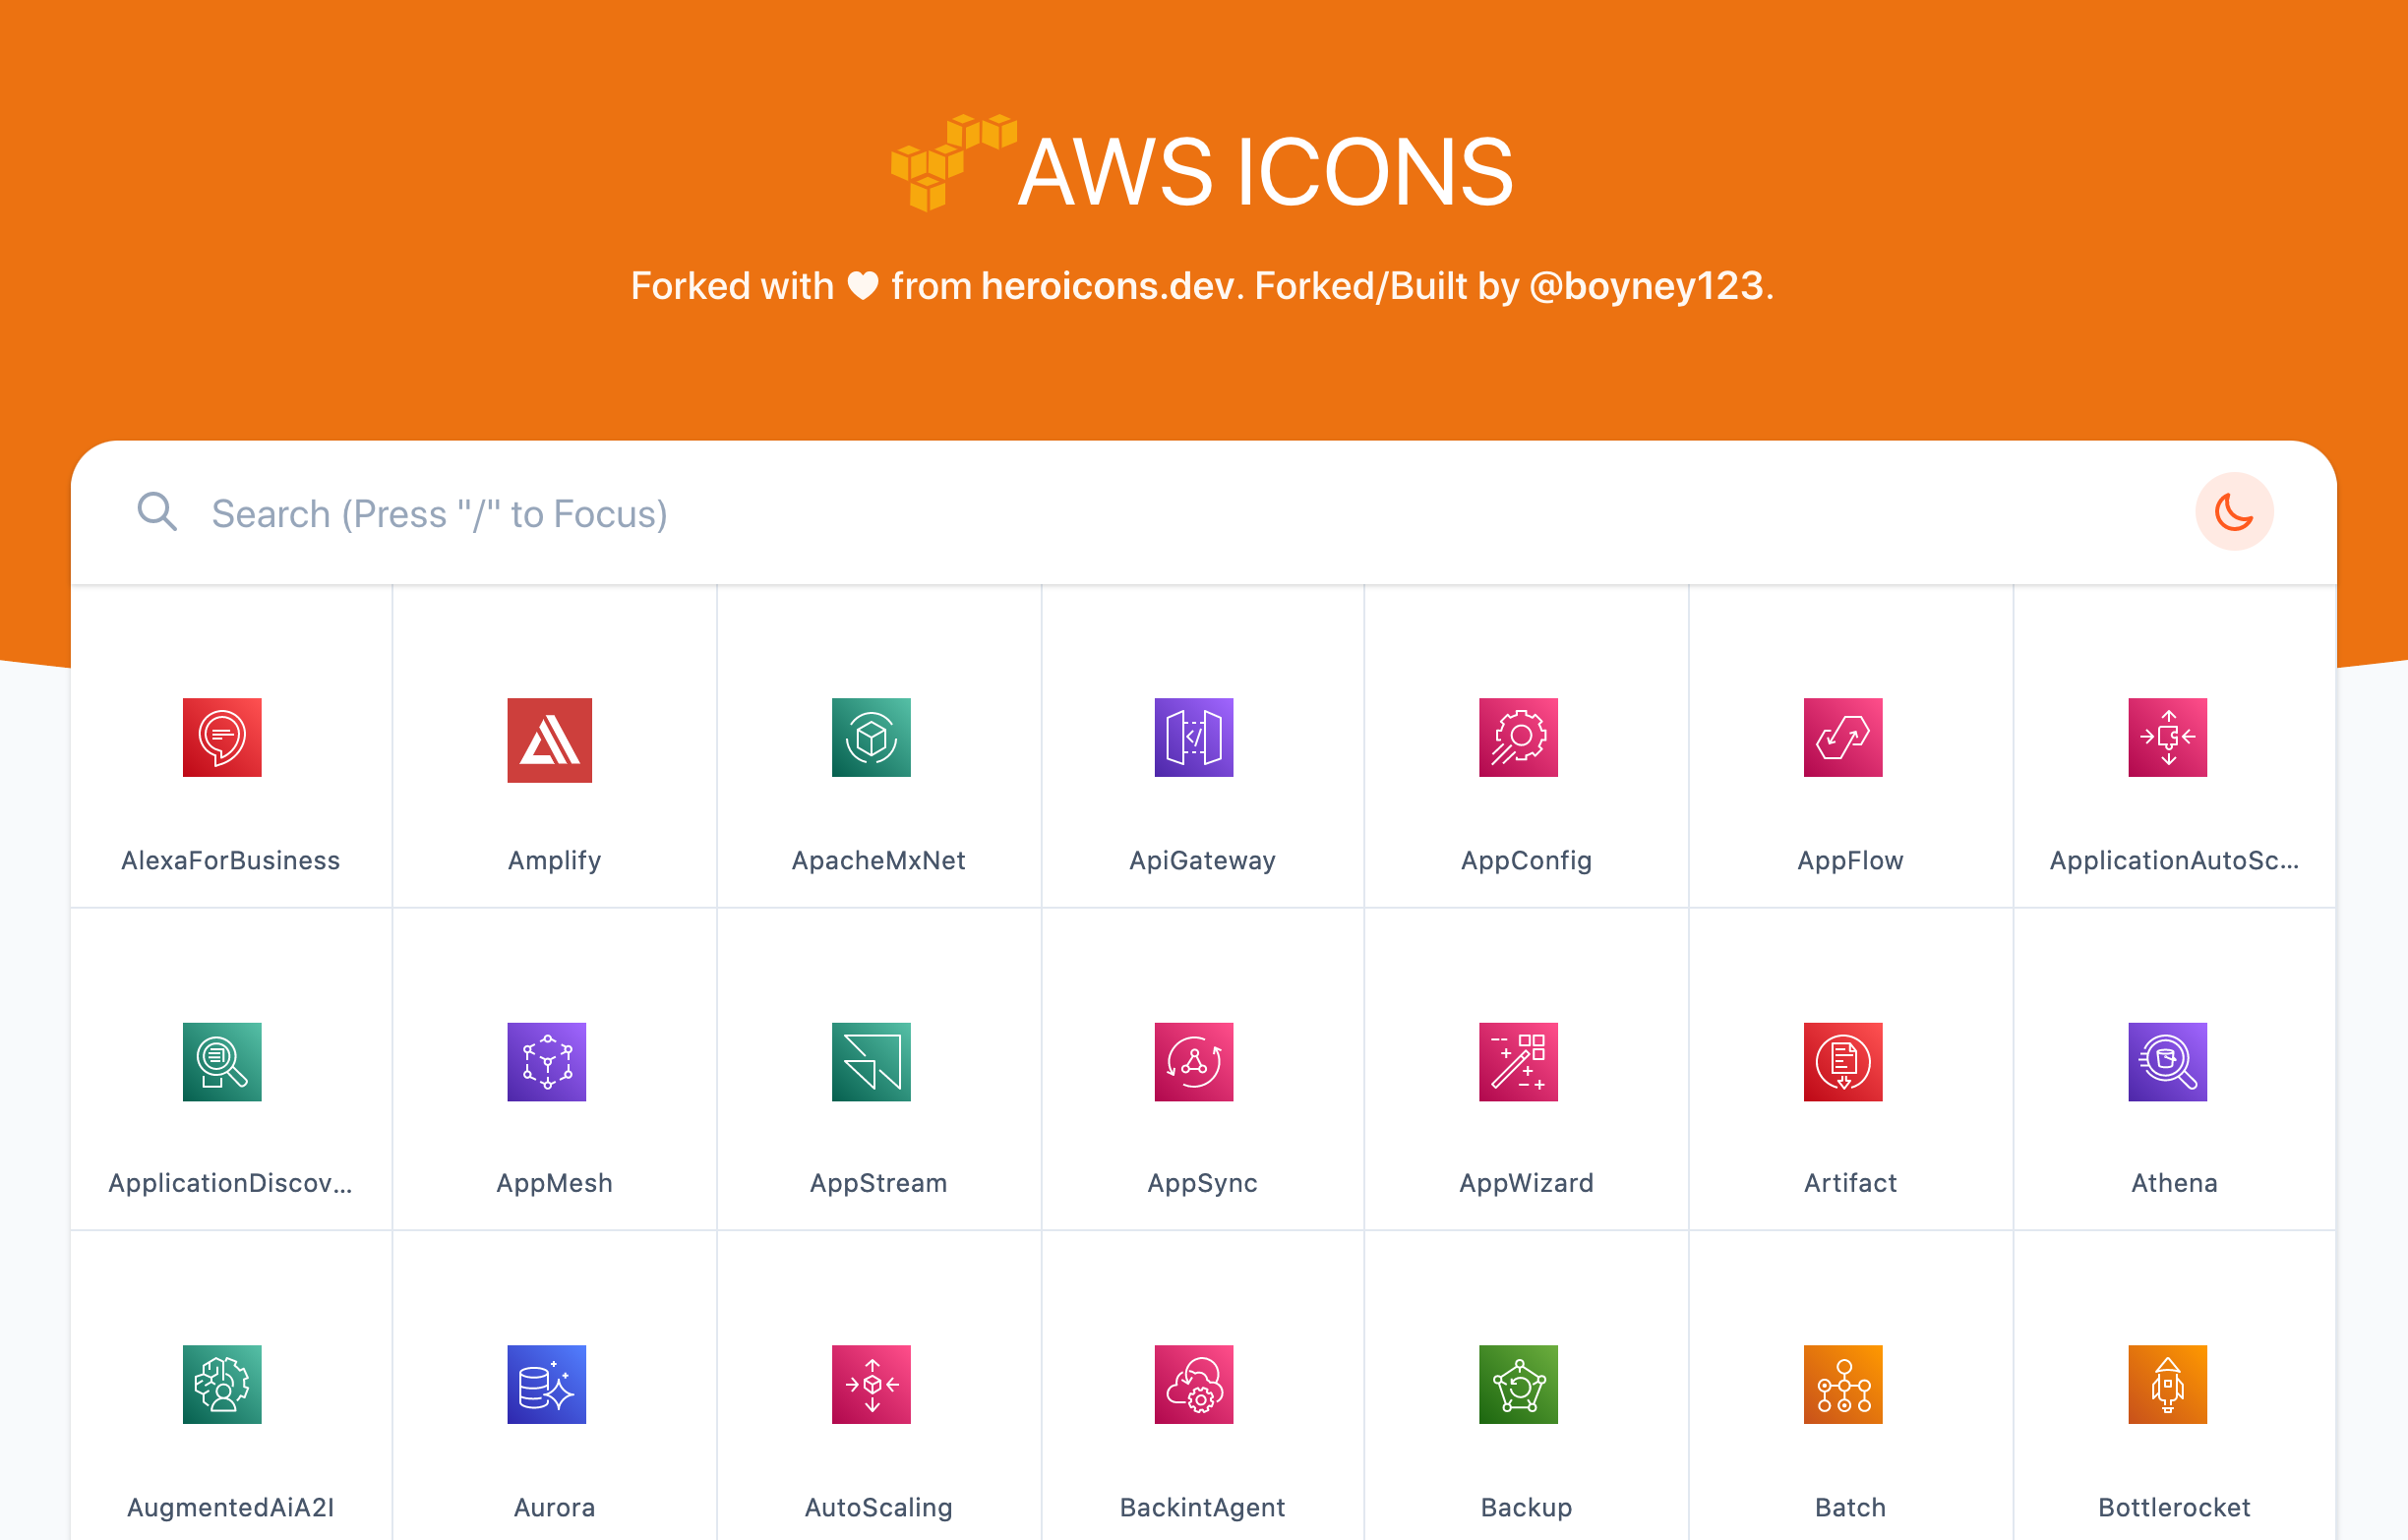Select the AppSync icon
The height and width of the screenshot is (1540, 2408).
[x=1193, y=1063]
